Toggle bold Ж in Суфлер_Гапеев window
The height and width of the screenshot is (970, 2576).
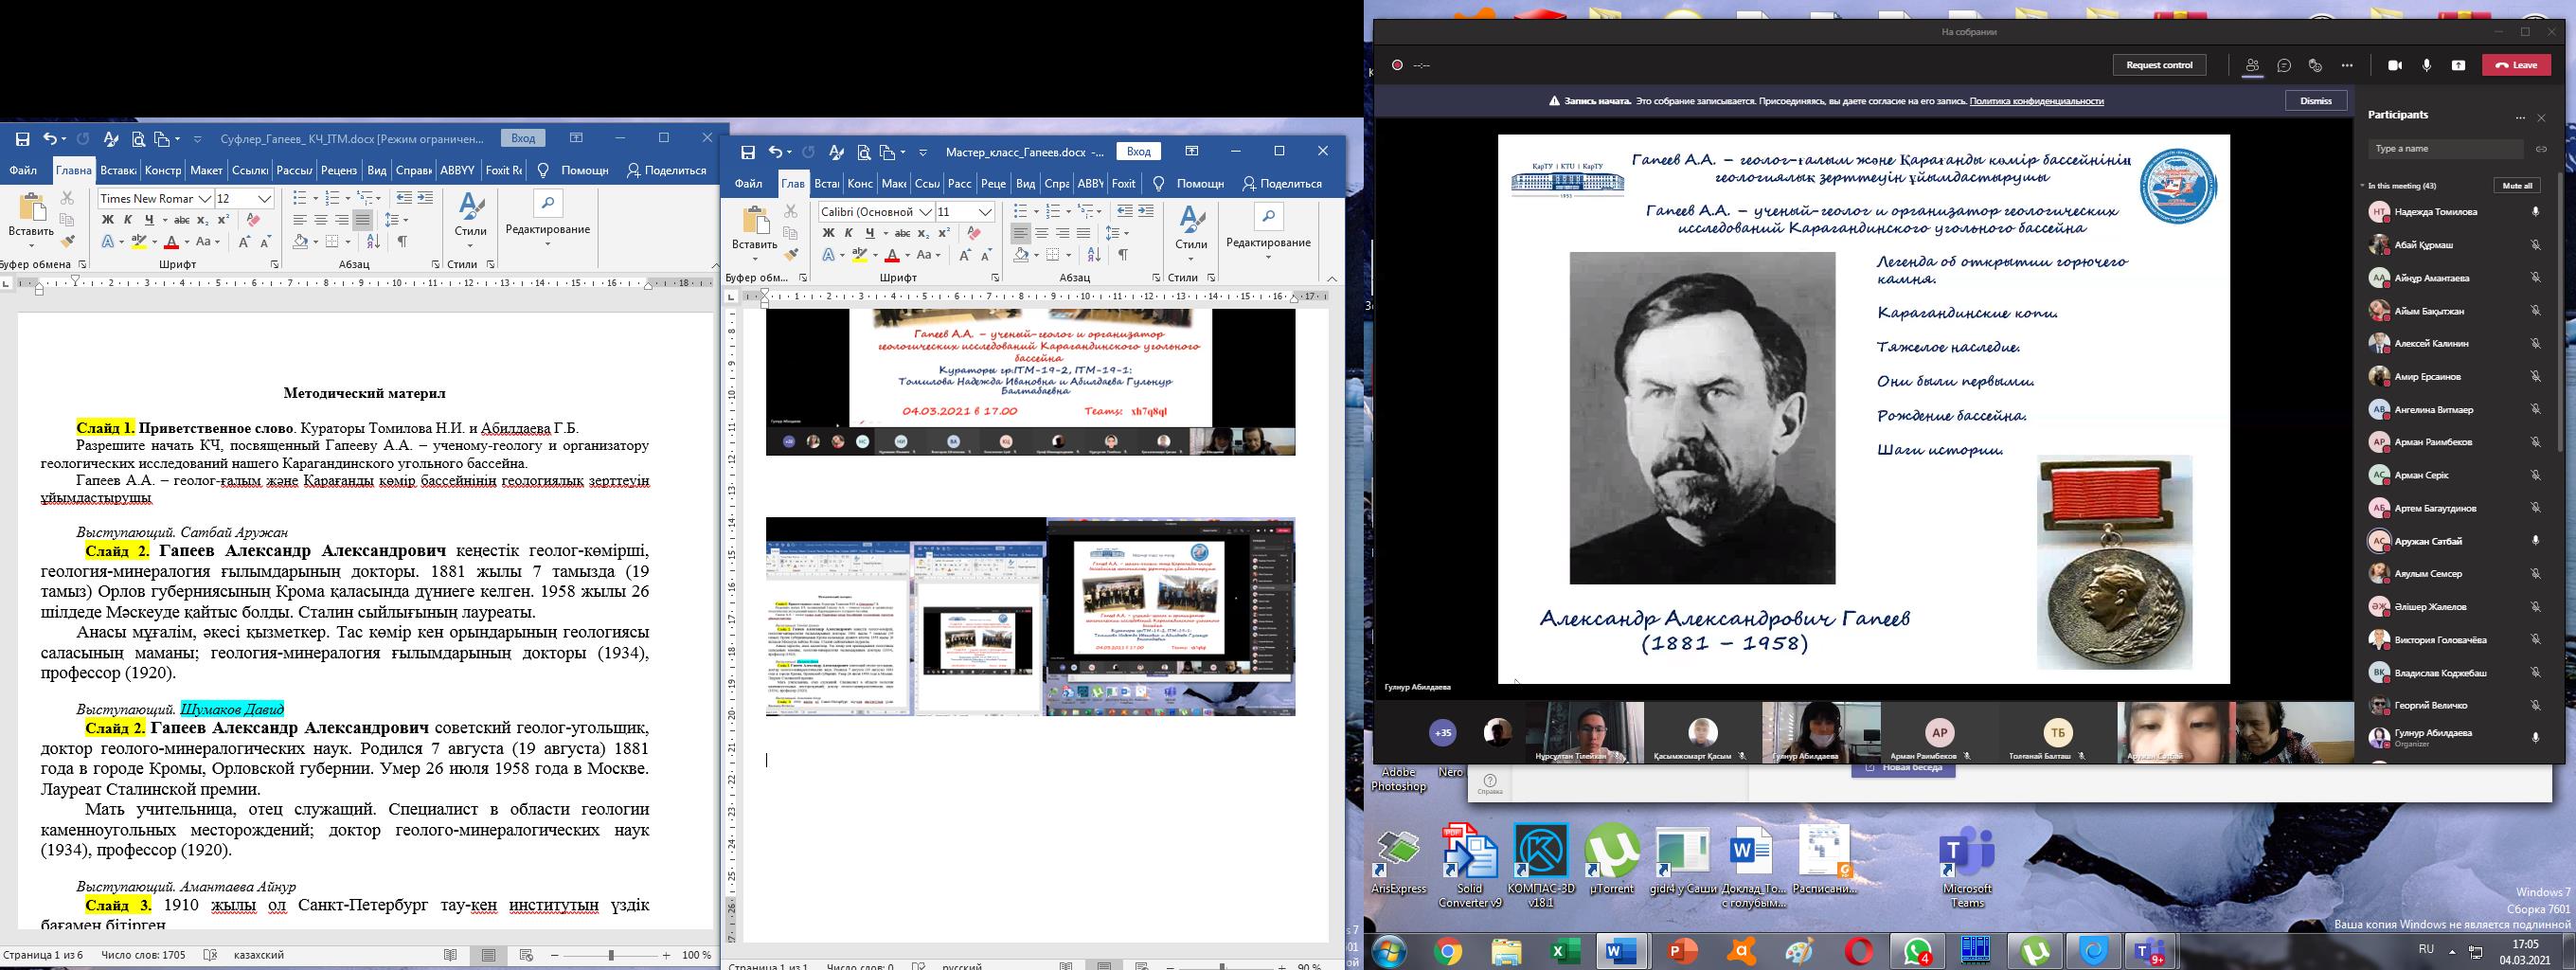pyautogui.click(x=108, y=220)
